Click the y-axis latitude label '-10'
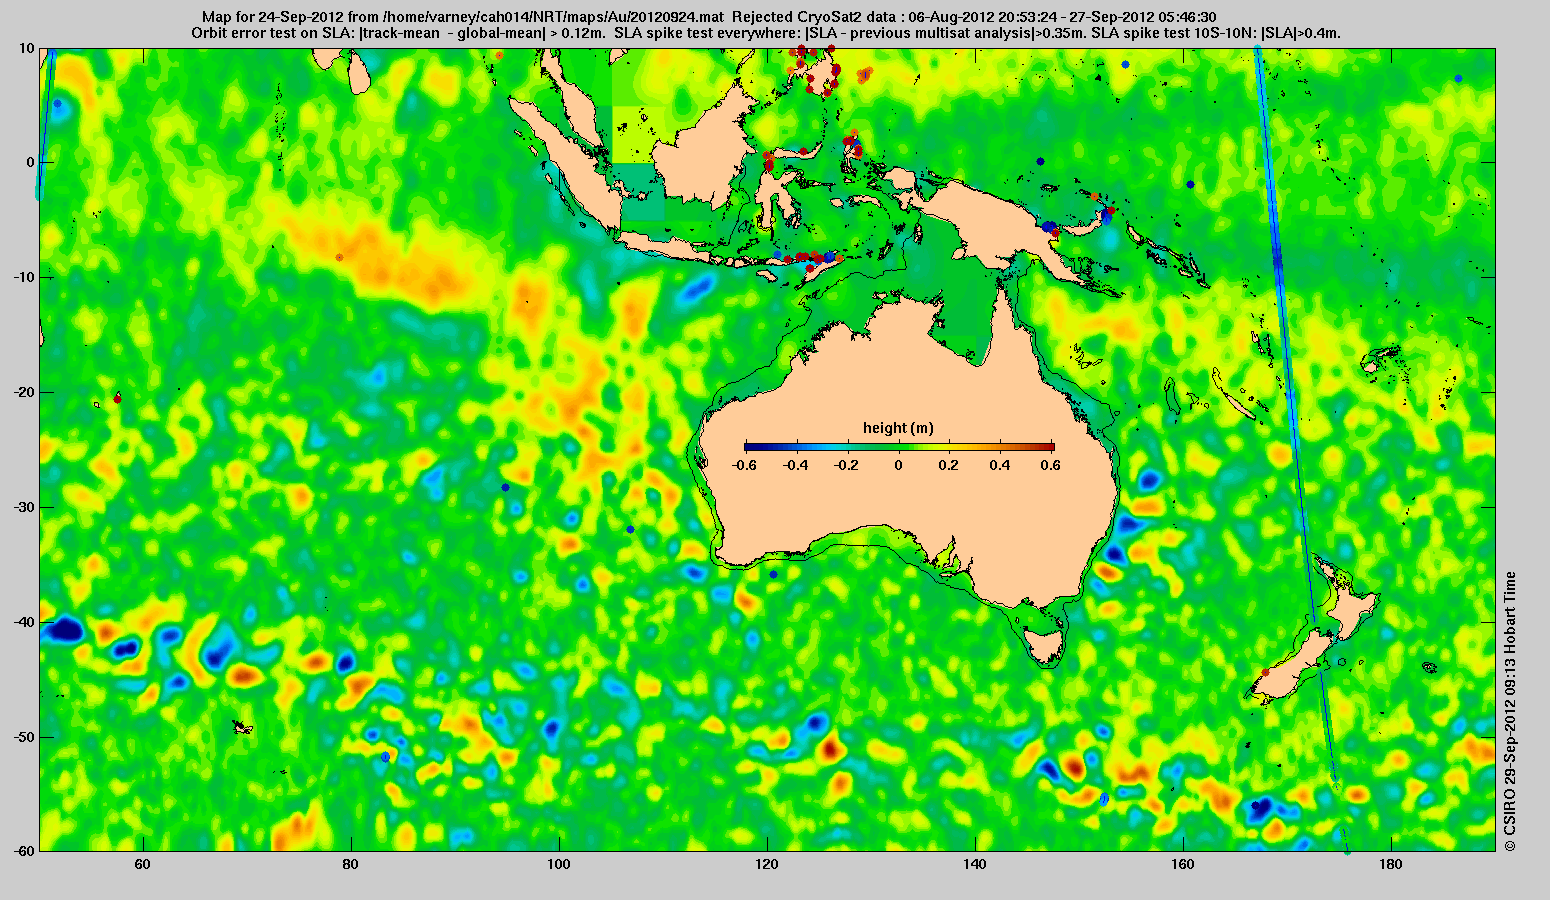 [23, 277]
